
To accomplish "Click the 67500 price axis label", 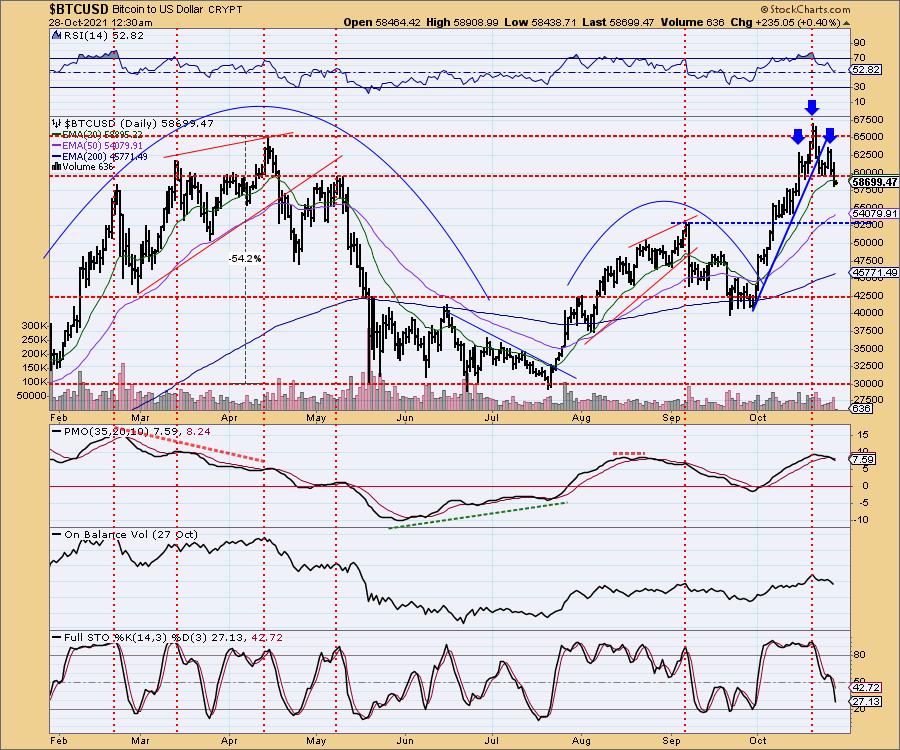I will click(868, 119).
